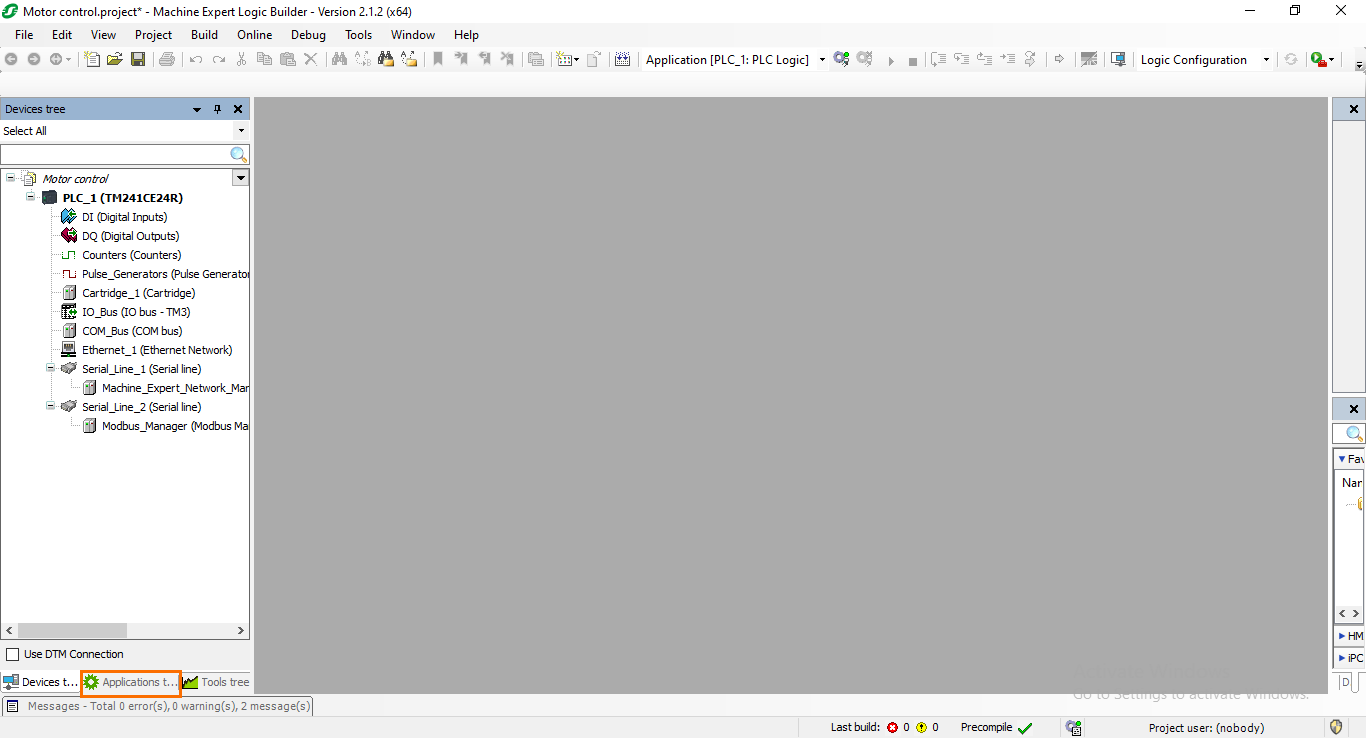Open the Select All filter control

coord(240,130)
